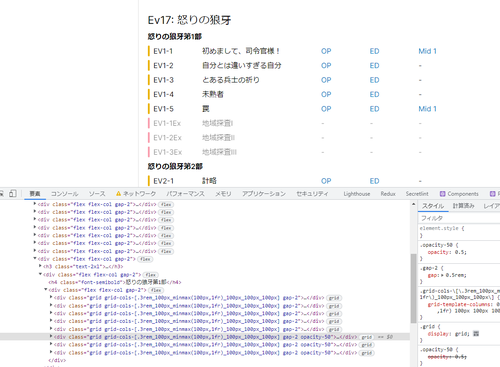Open the ネットワーク tab
The image size is (500, 367).
coord(139,194)
